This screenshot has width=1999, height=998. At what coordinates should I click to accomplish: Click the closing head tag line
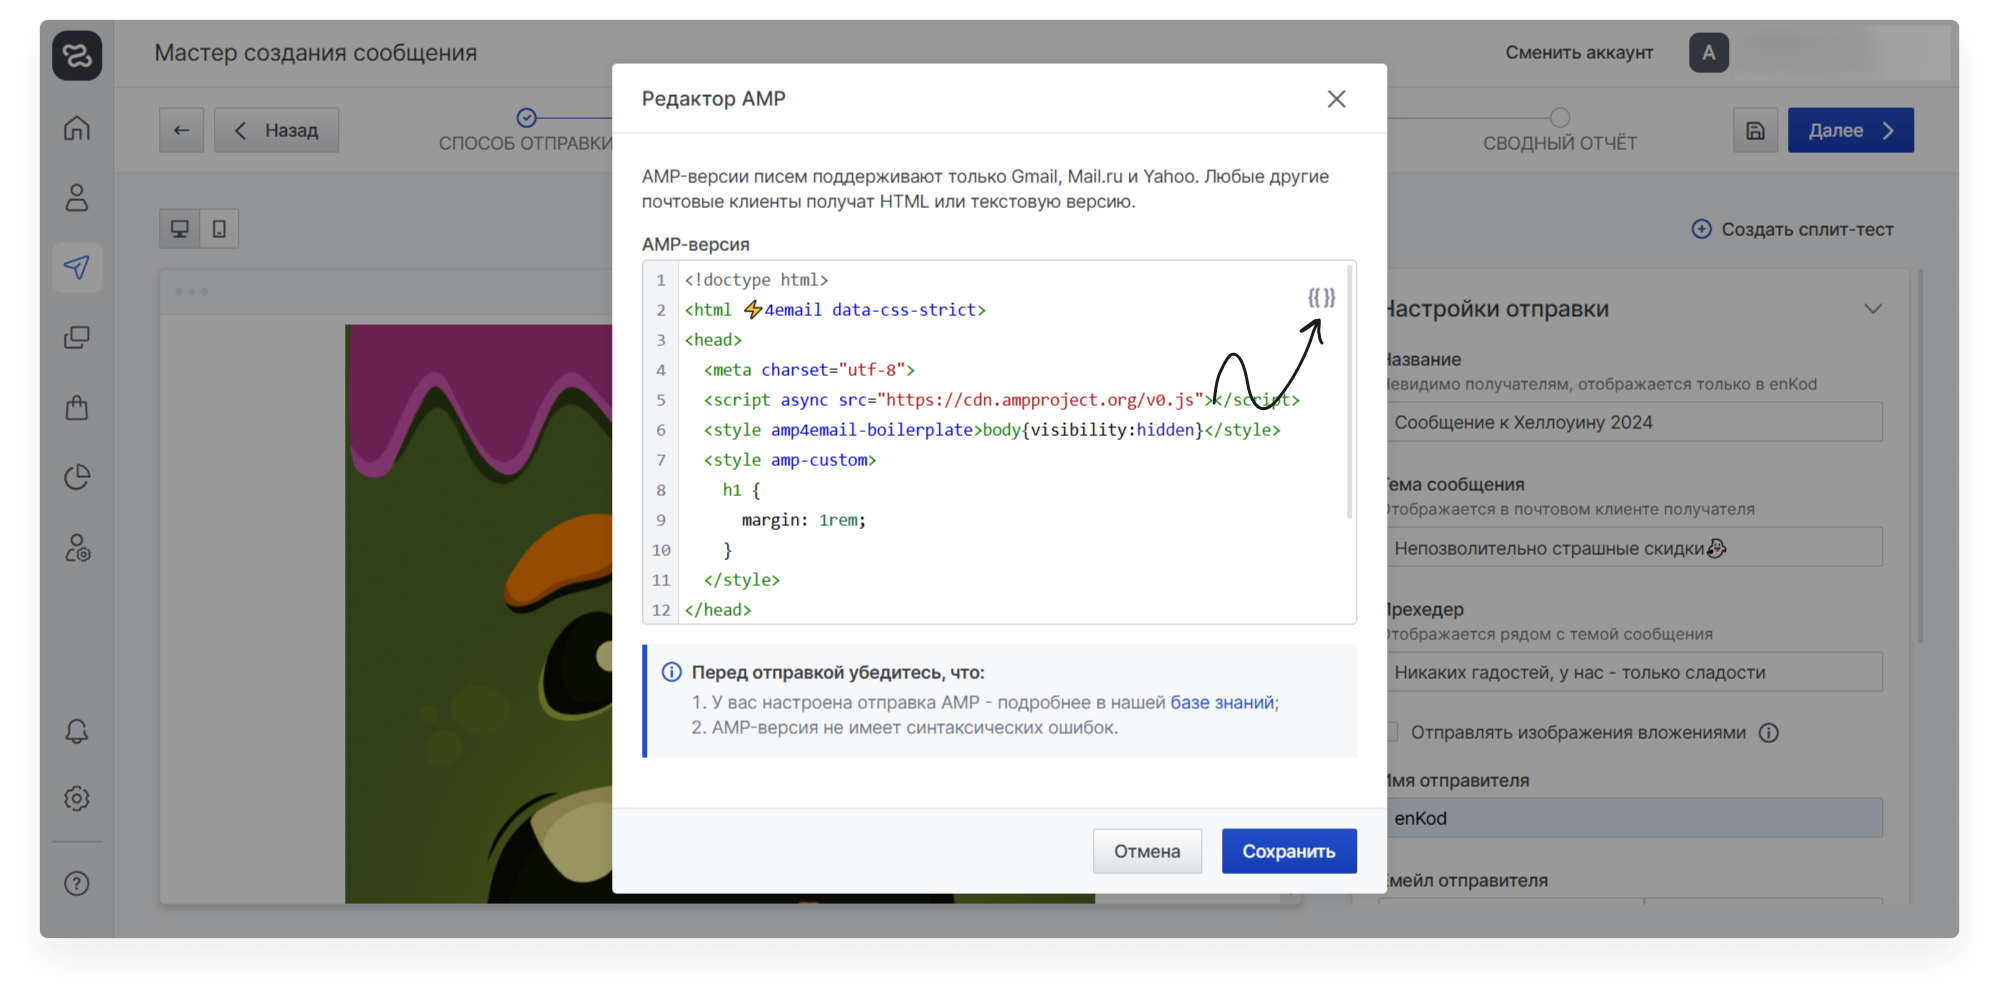point(718,610)
